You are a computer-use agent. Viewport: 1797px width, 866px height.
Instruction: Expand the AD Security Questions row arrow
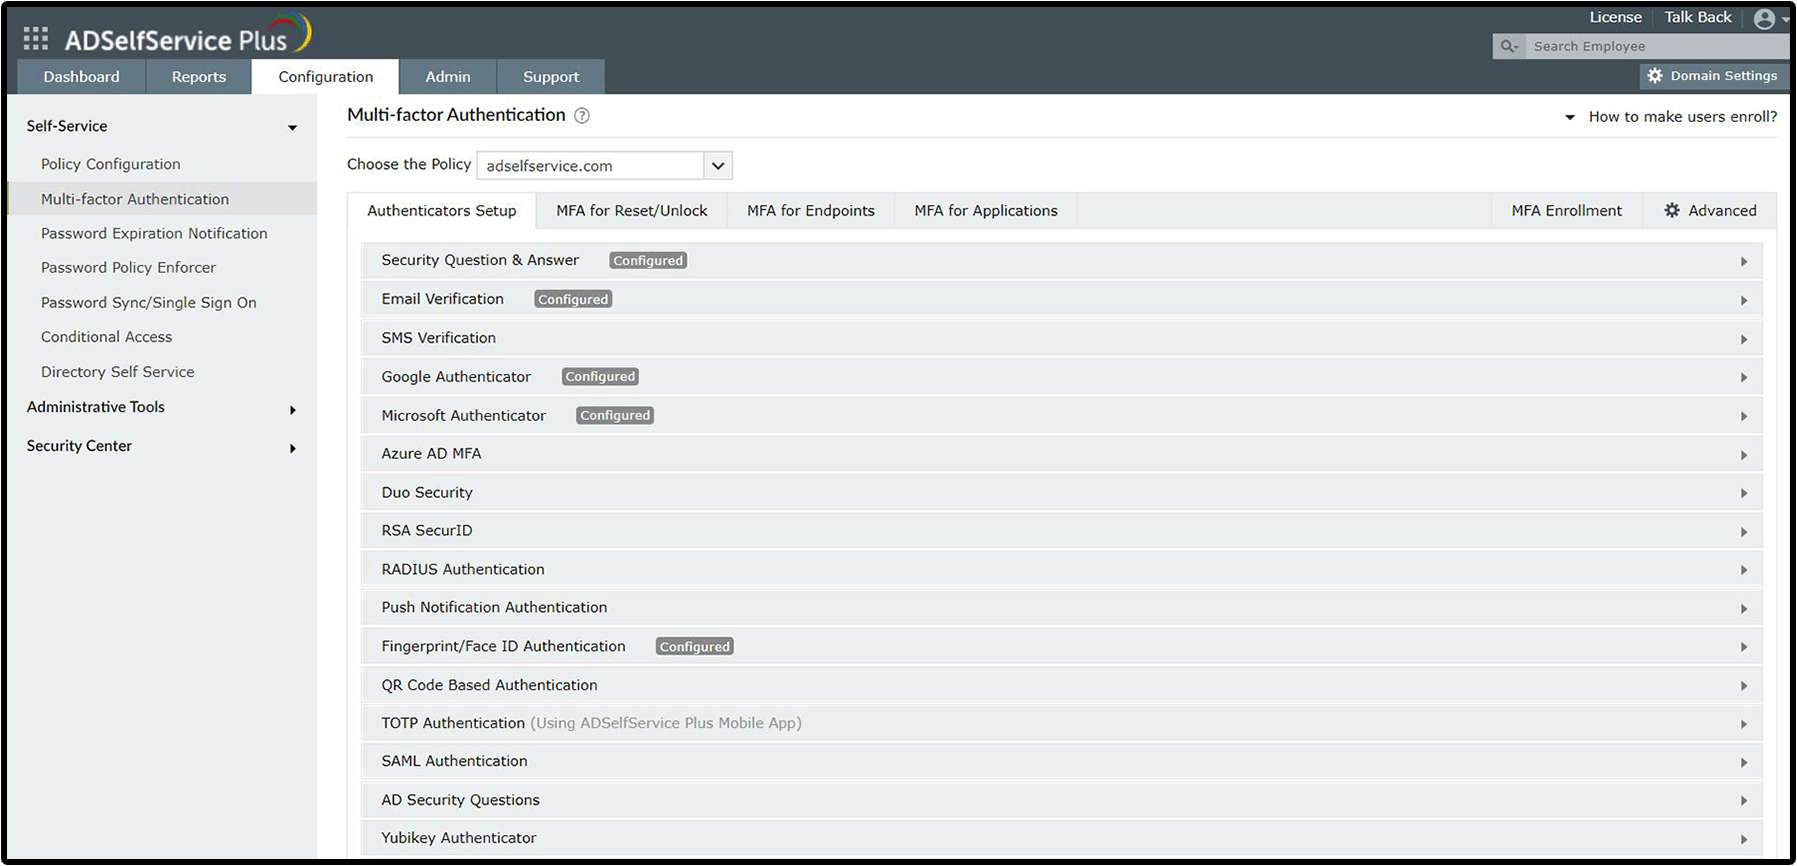[1744, 801]
